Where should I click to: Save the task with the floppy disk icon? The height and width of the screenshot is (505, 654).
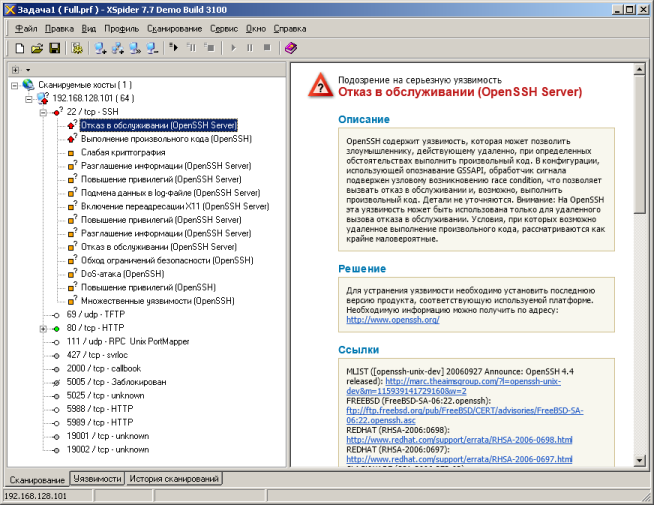55,48
